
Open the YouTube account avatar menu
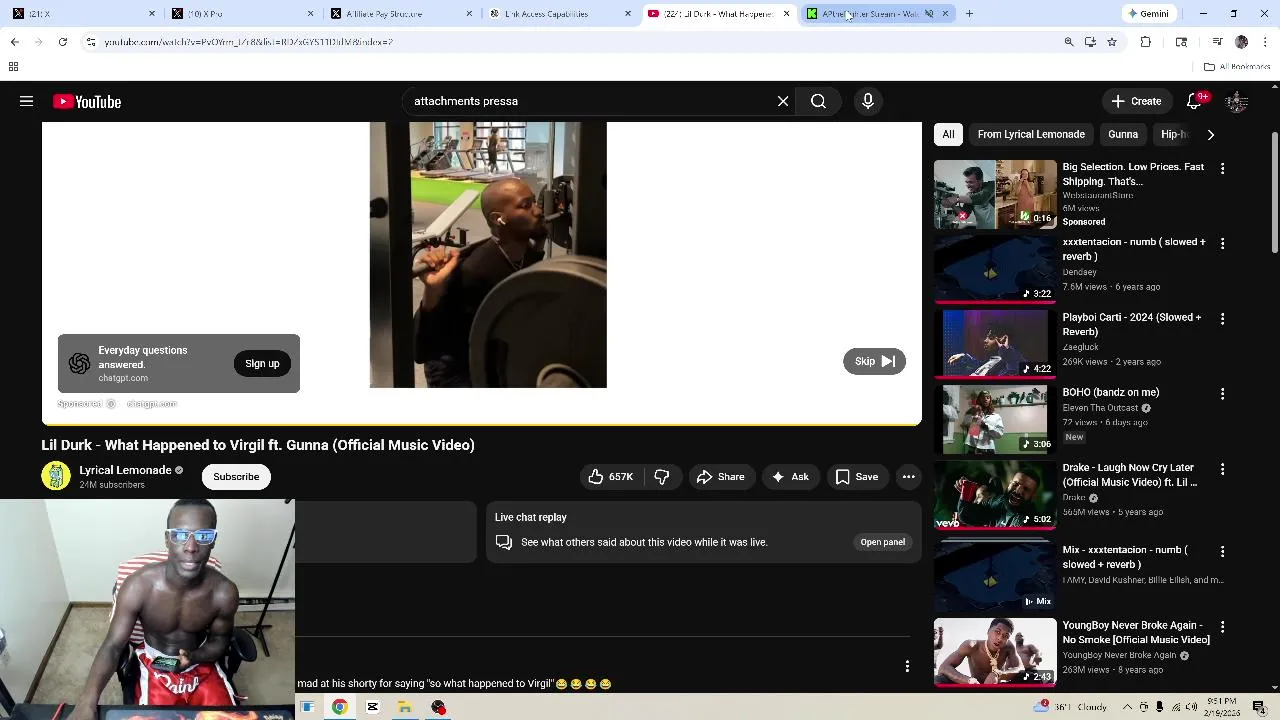tap(1237, 101)
